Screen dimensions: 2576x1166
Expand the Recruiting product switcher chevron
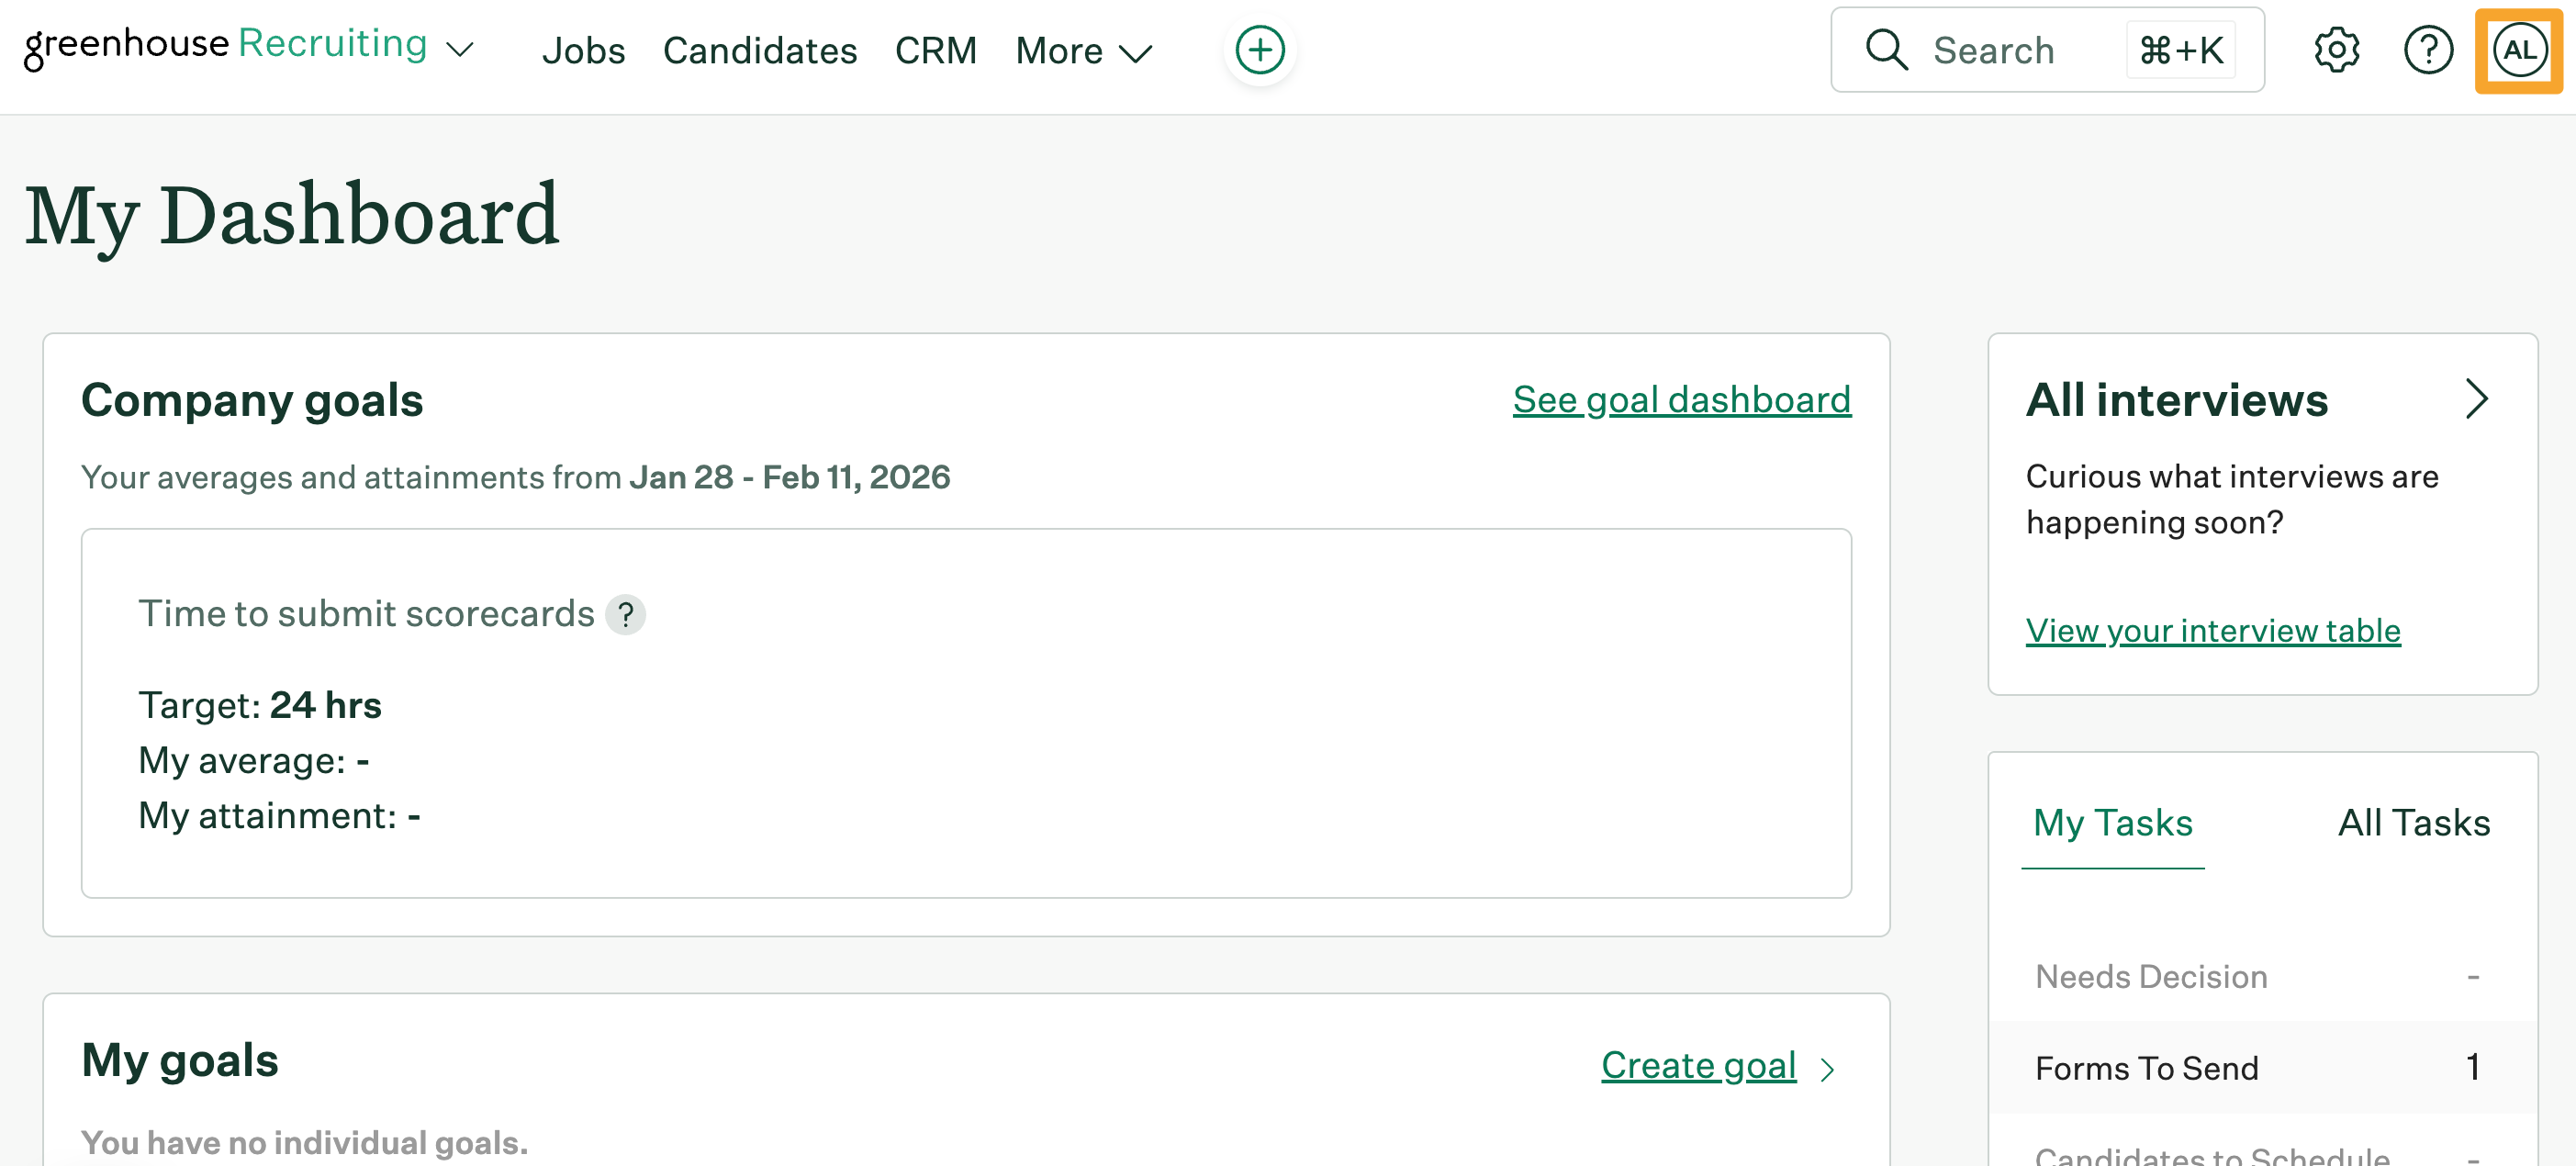pyautogui.click(x=460, y=50)
